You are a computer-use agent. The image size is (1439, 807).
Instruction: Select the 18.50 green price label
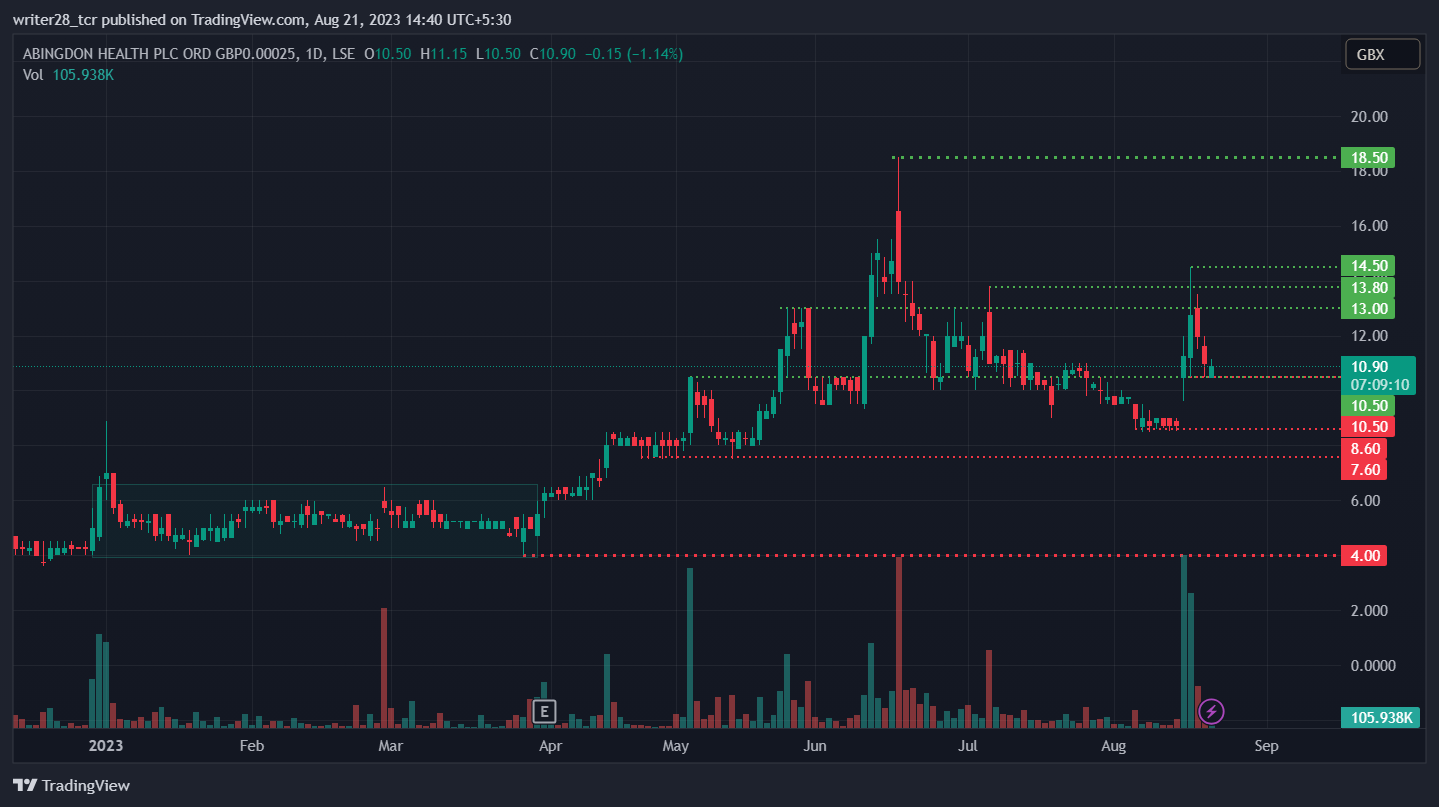[1367, 158]
